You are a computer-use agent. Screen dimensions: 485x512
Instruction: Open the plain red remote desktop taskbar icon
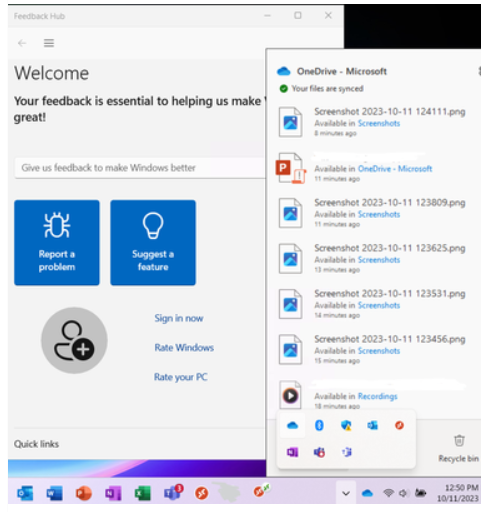[202, 493]
